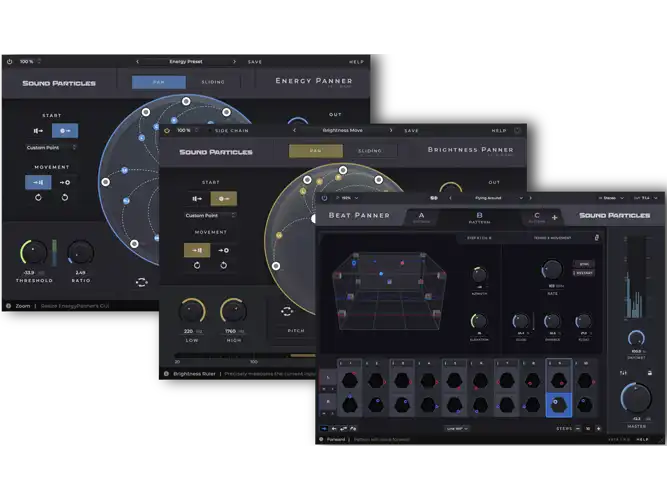Click the link icon in Beat Panner header

433,198
